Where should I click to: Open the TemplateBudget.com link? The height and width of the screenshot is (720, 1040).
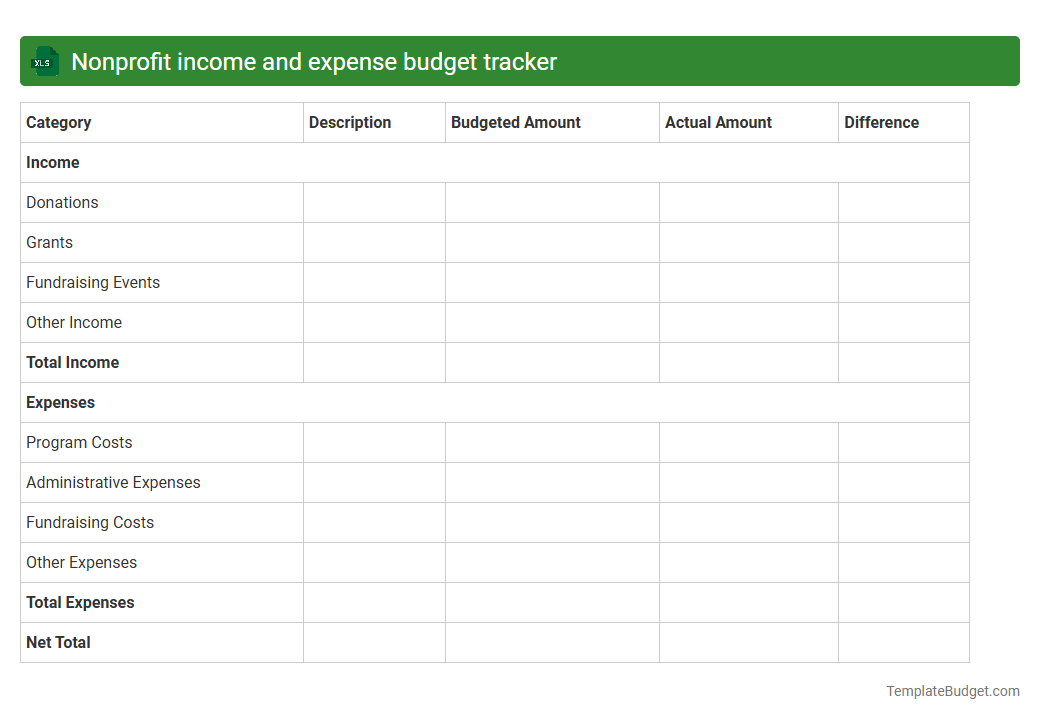pos(952,690)
